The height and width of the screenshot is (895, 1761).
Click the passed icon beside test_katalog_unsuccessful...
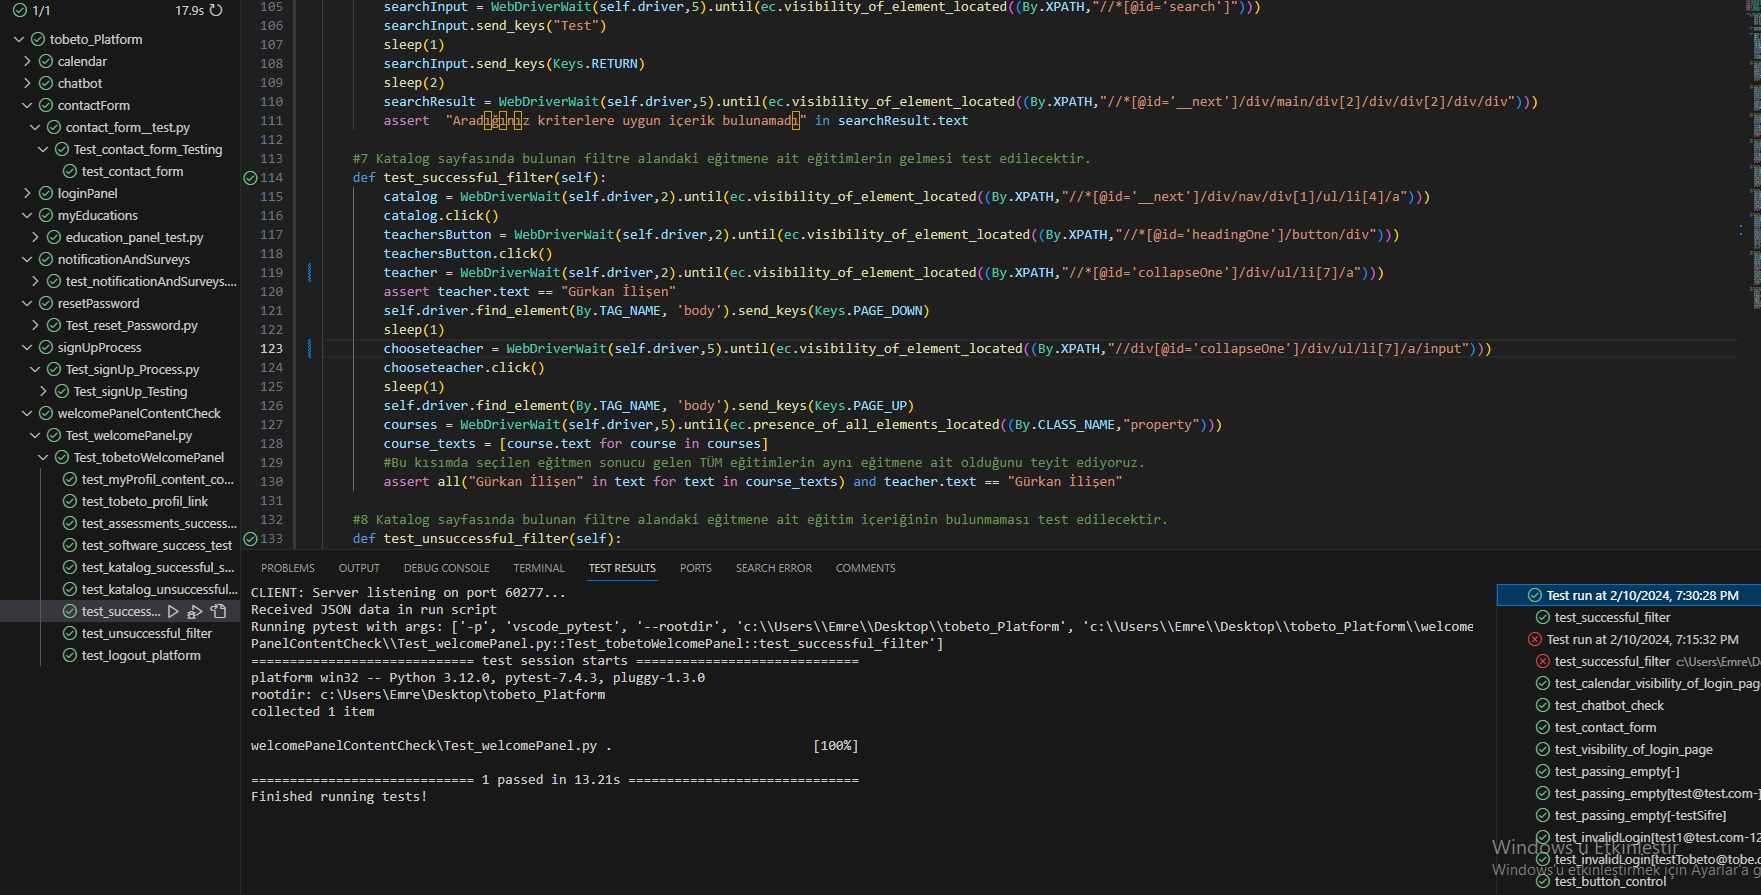click(70, 589)
